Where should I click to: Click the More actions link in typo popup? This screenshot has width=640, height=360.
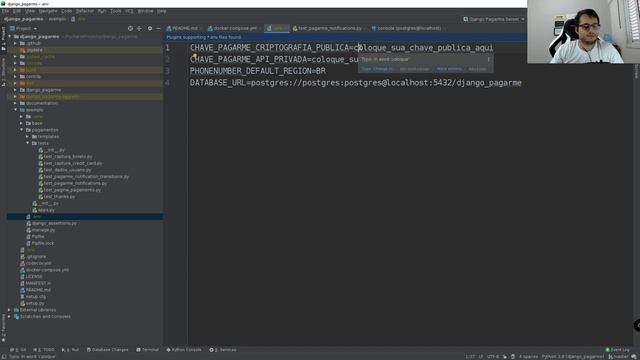[x=449, y=69]
